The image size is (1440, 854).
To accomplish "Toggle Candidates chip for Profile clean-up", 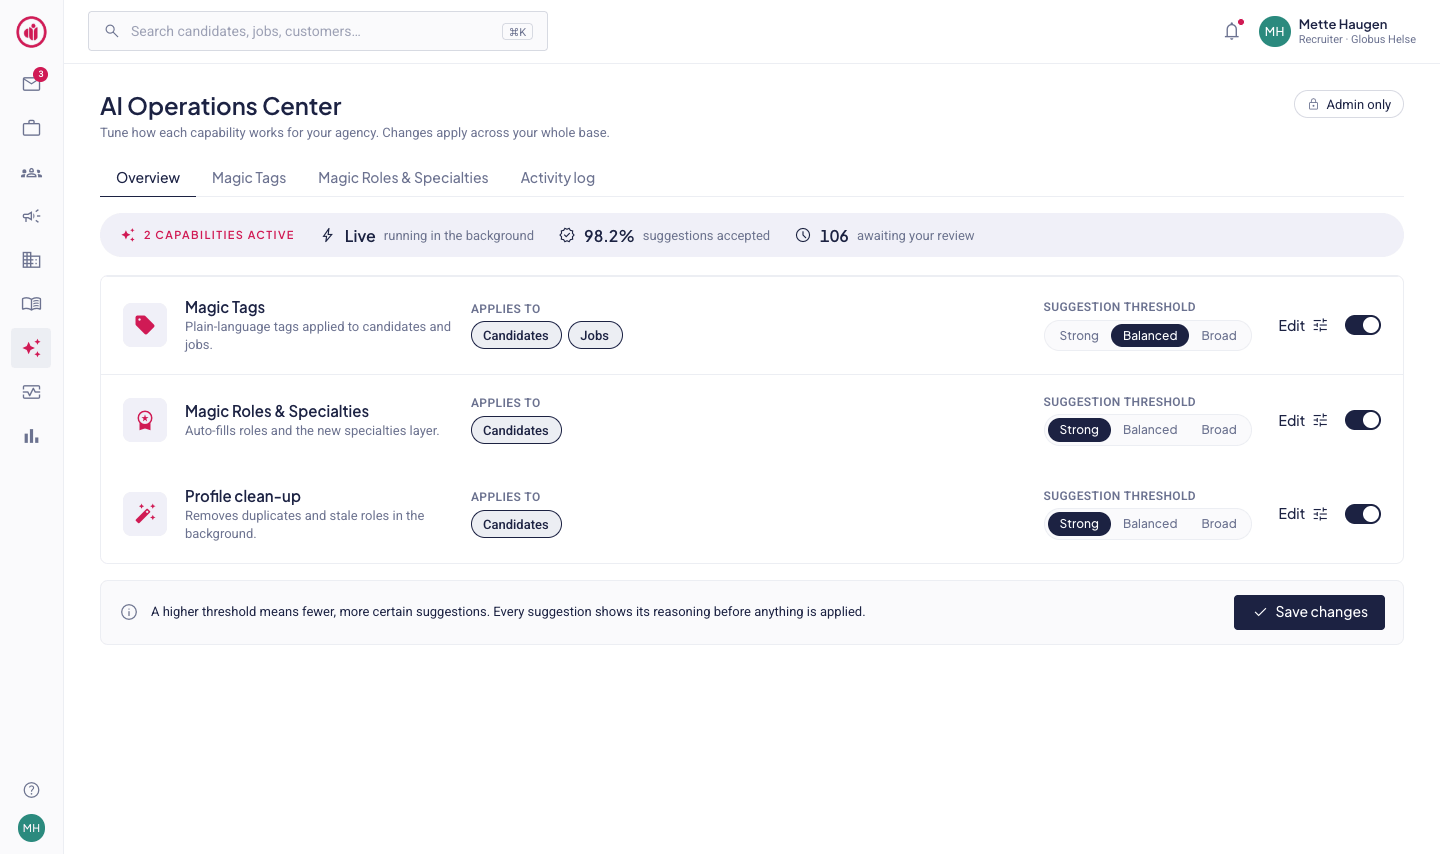I will tap(516, 524).
